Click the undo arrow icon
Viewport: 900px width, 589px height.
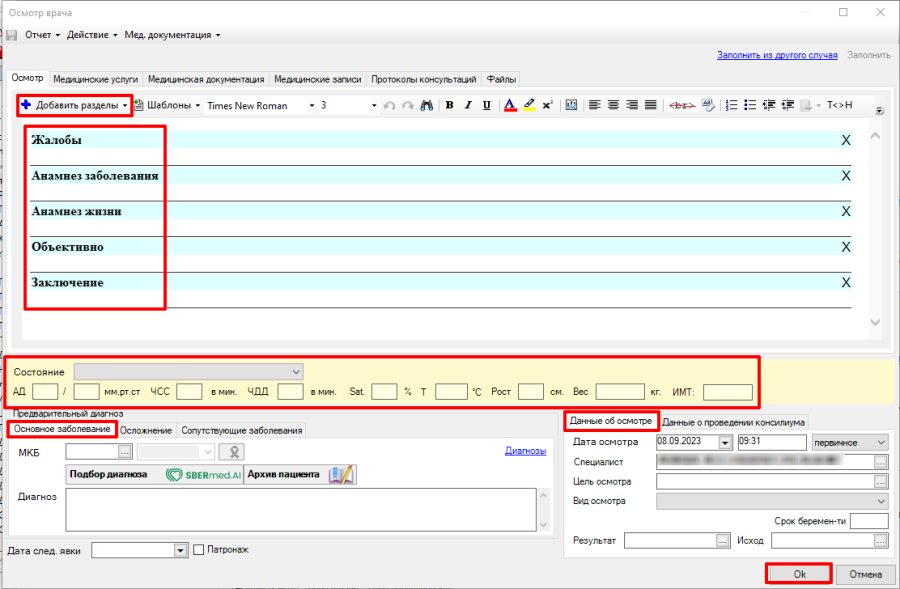tap(389, 106)
